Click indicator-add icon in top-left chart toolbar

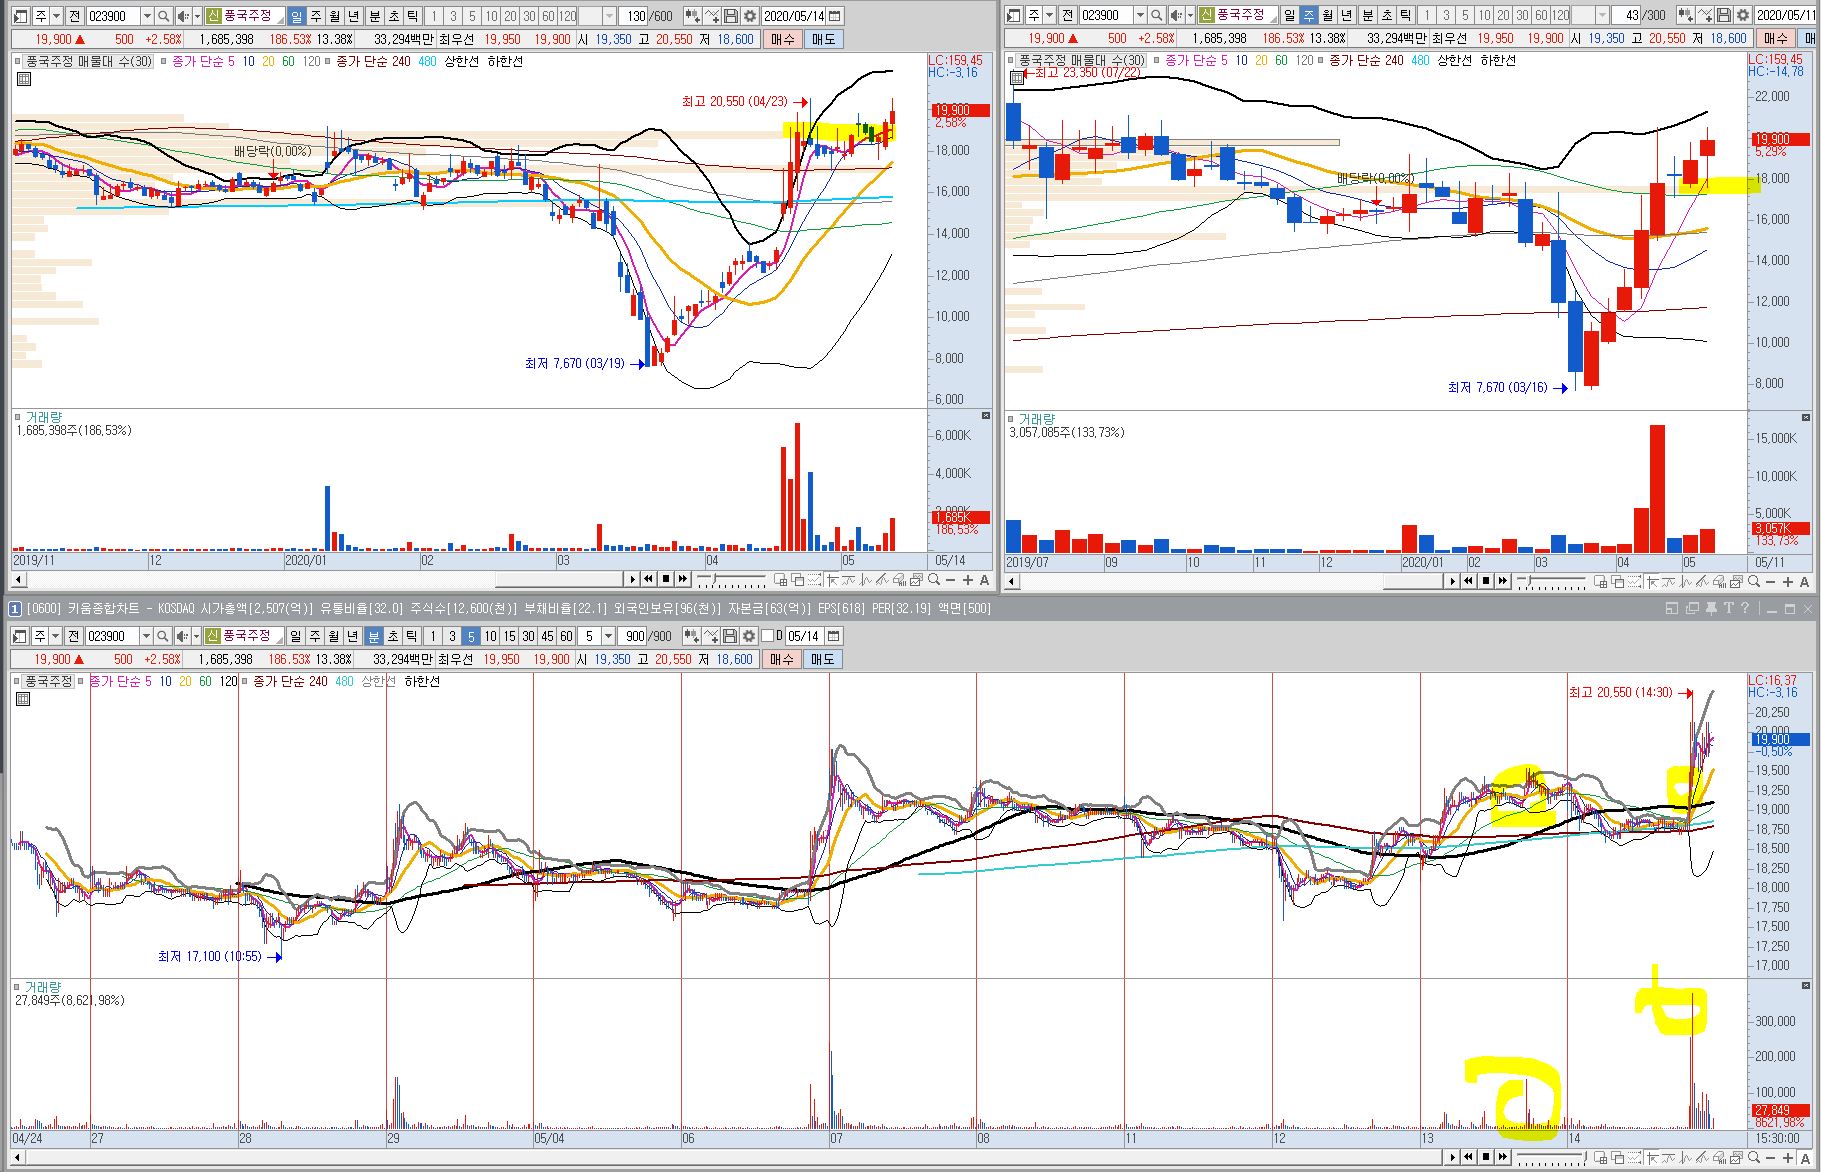pos(692,16)
